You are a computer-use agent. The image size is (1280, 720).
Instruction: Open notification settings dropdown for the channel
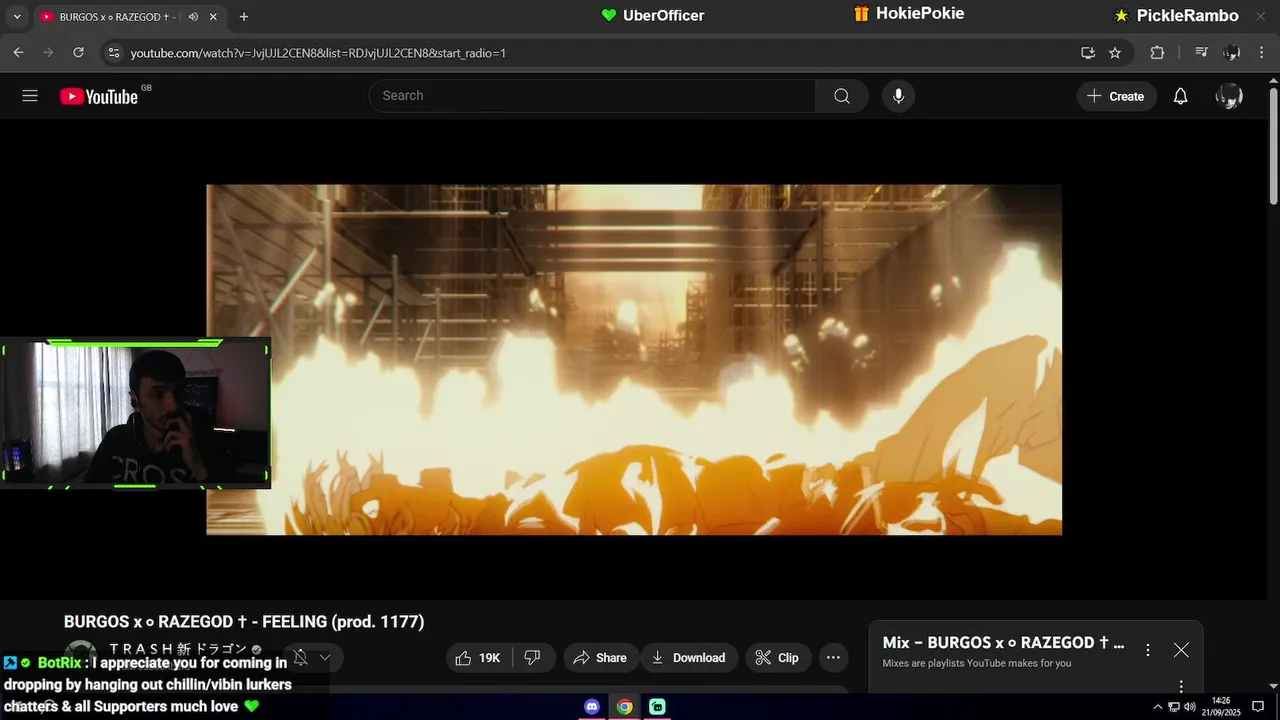312,658
